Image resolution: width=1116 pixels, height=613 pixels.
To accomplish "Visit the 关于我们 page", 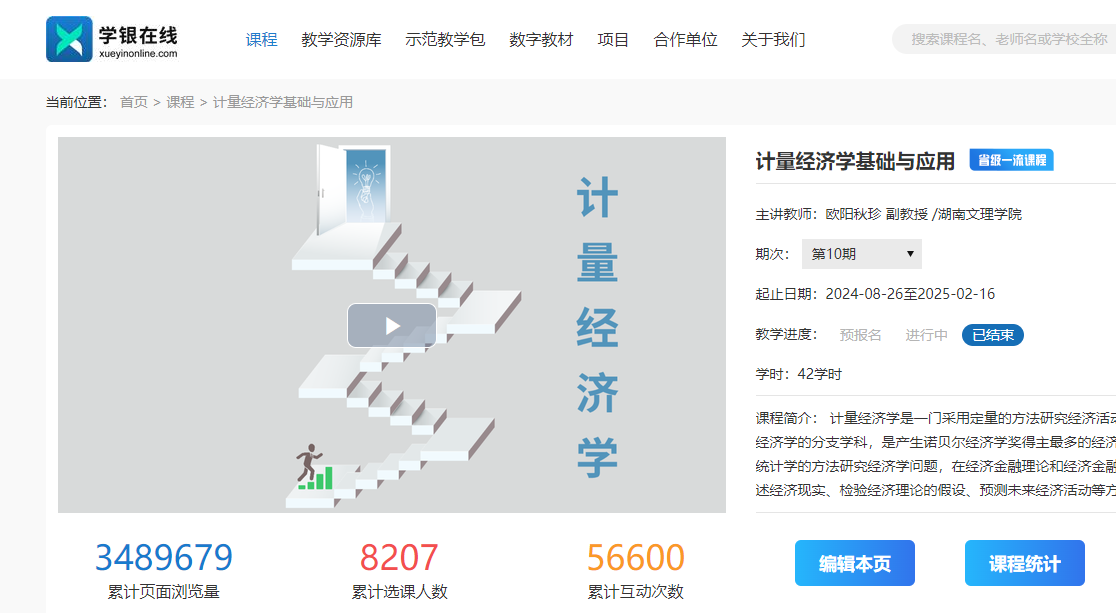I will (773, 40).
